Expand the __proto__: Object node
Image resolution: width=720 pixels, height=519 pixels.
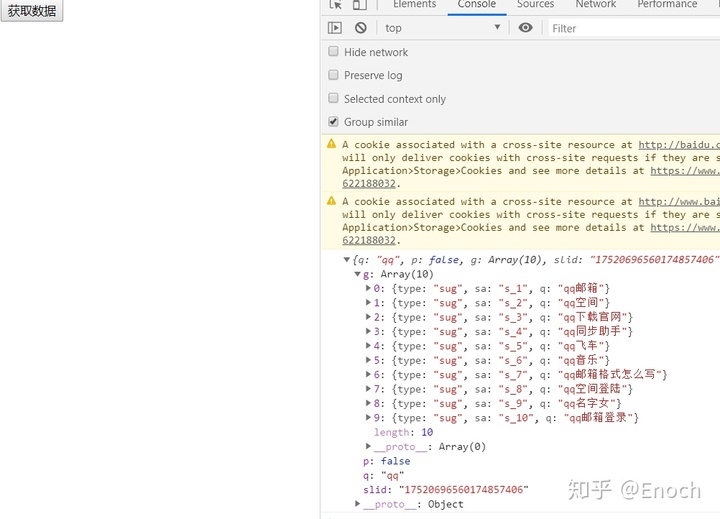pyautogui.click(x=357, y=504)
